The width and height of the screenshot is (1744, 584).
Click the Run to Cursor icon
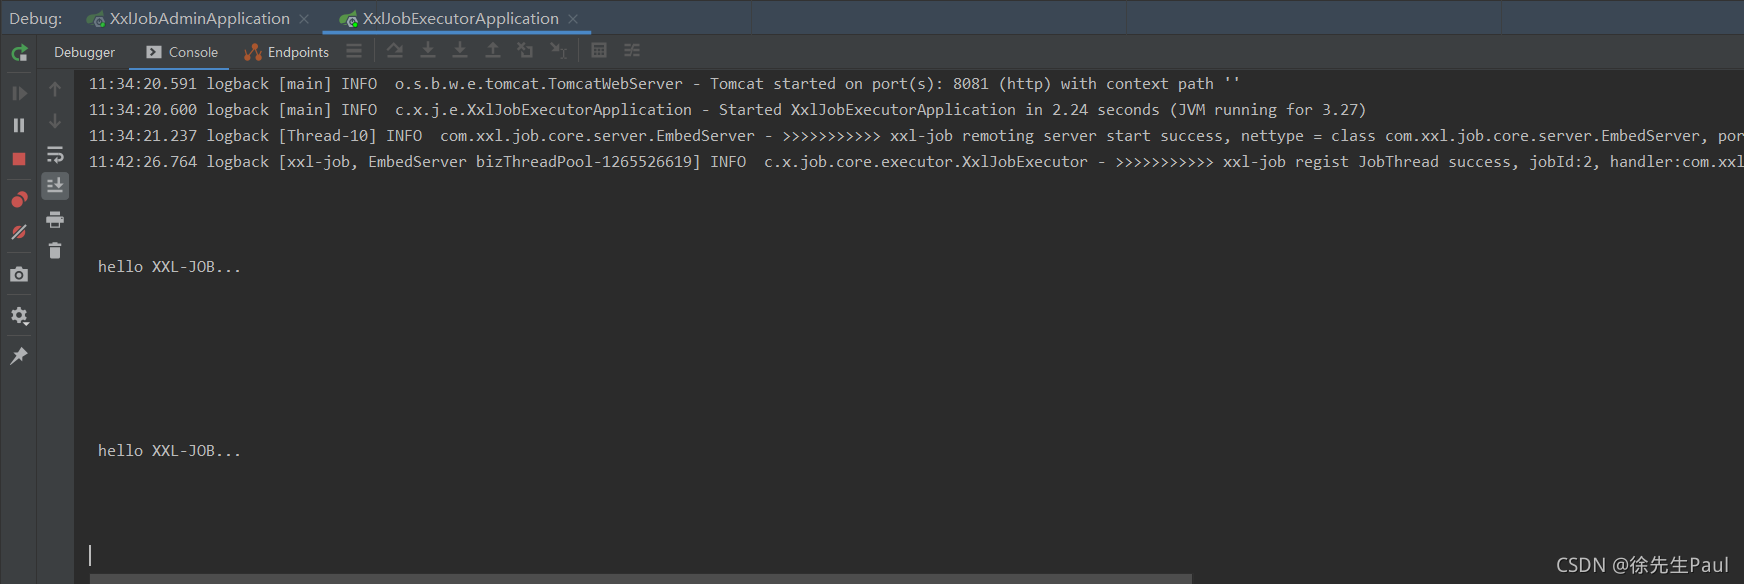coord(558,50)
